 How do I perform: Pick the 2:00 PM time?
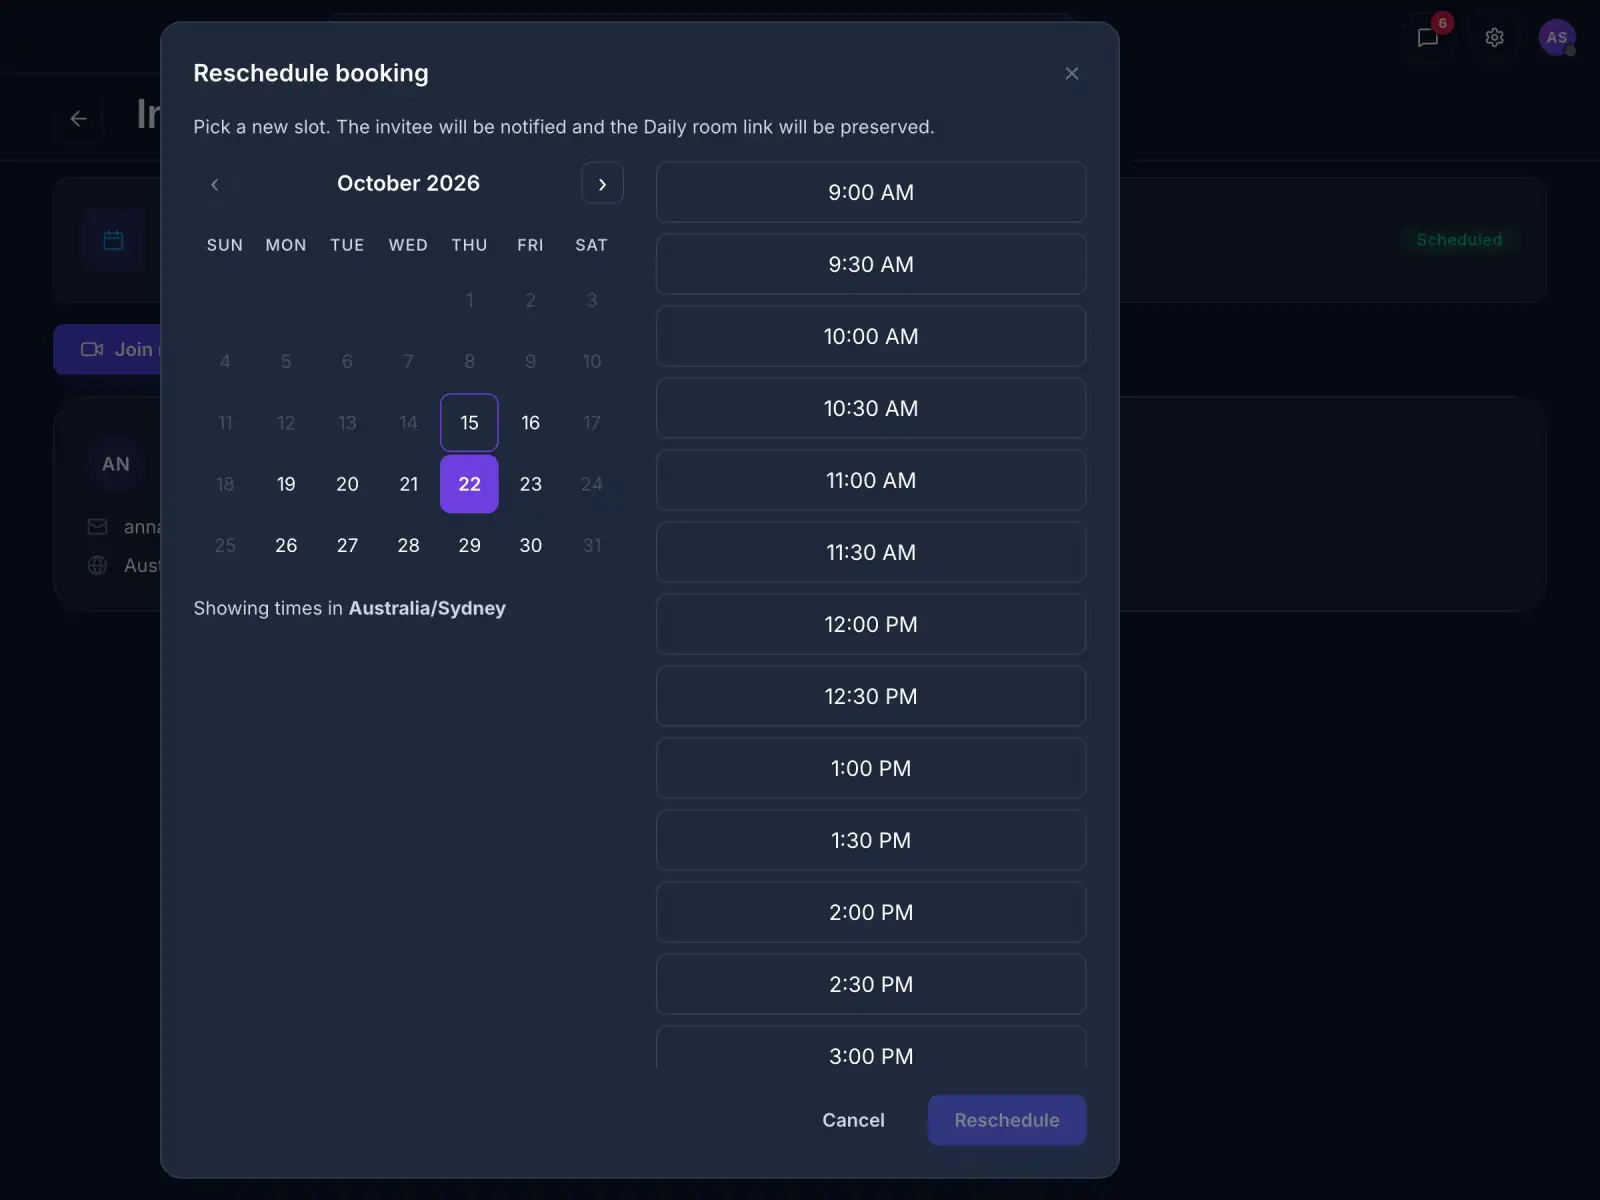pos(871,912)
